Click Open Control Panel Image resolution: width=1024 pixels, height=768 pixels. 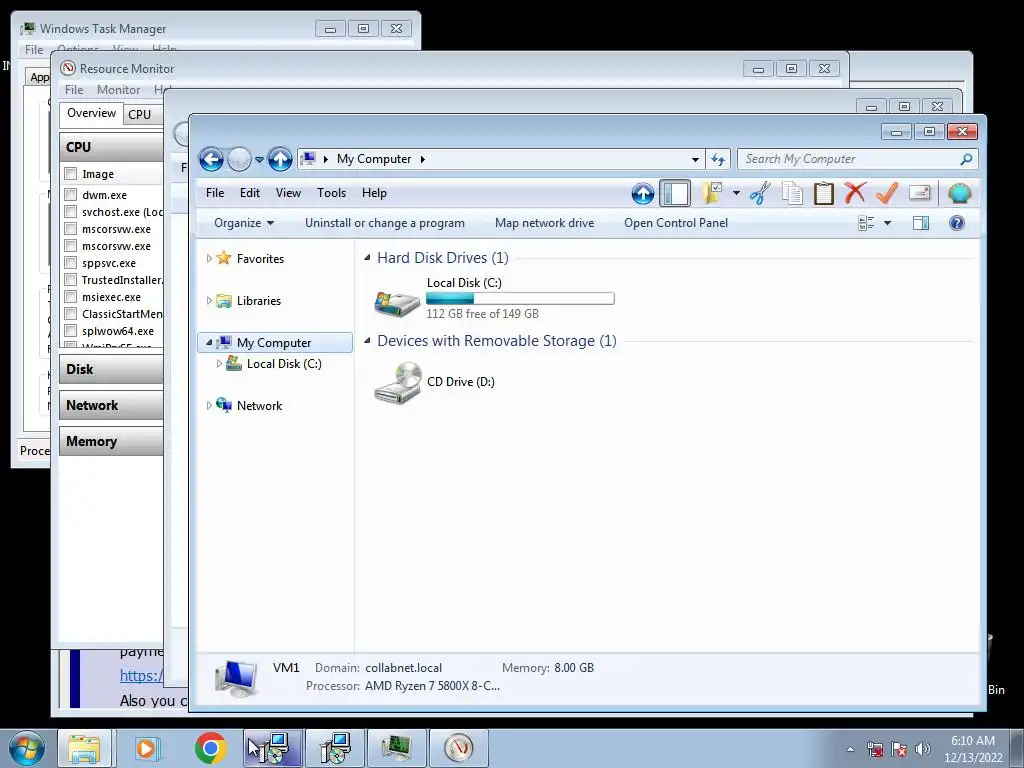pos(676,223)
